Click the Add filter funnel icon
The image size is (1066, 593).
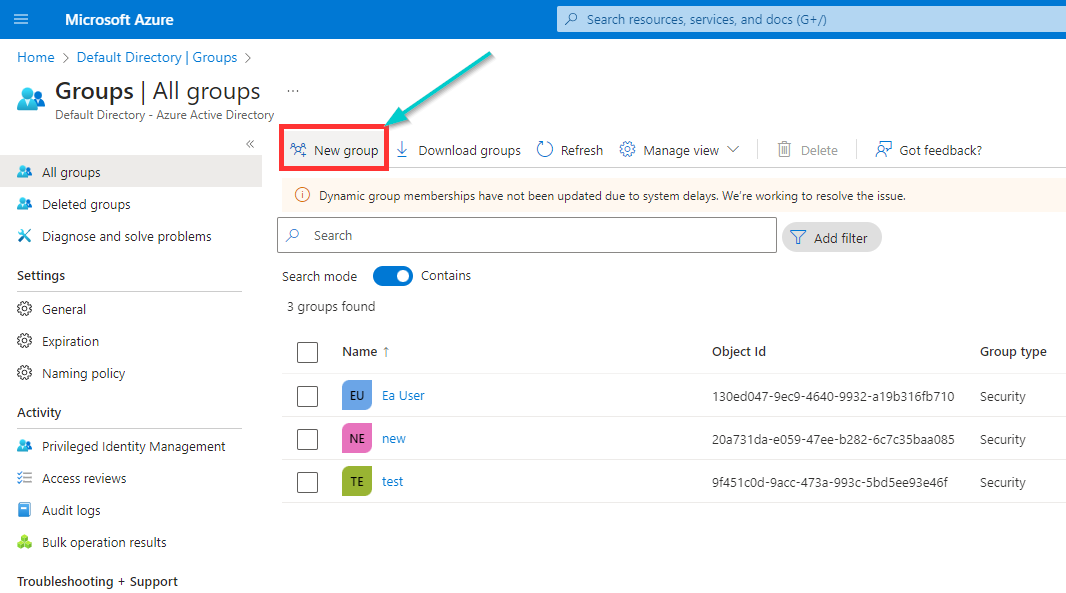(x=798, y=237)
